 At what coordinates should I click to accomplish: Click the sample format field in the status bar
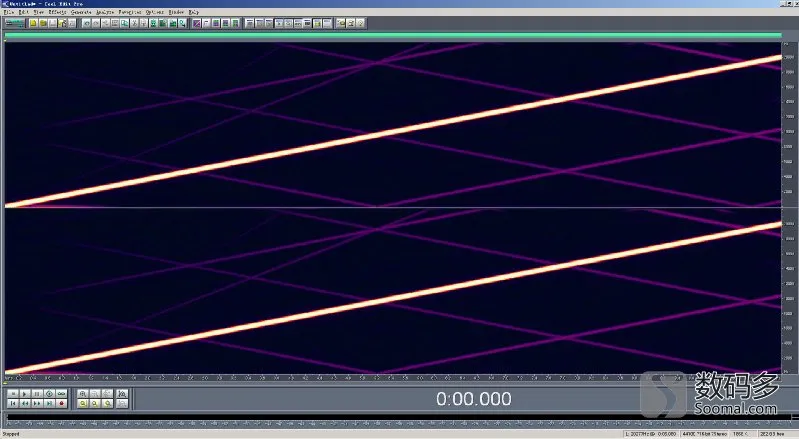point(706,434)
